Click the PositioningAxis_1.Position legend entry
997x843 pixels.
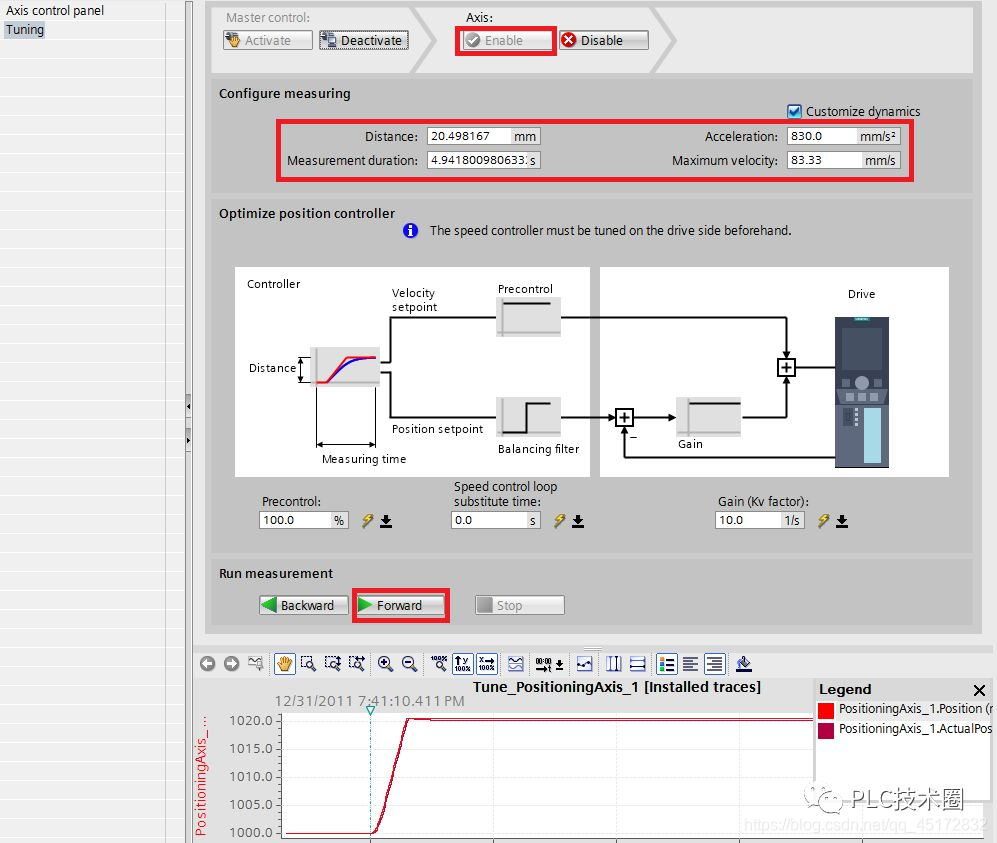pos(915,709)
